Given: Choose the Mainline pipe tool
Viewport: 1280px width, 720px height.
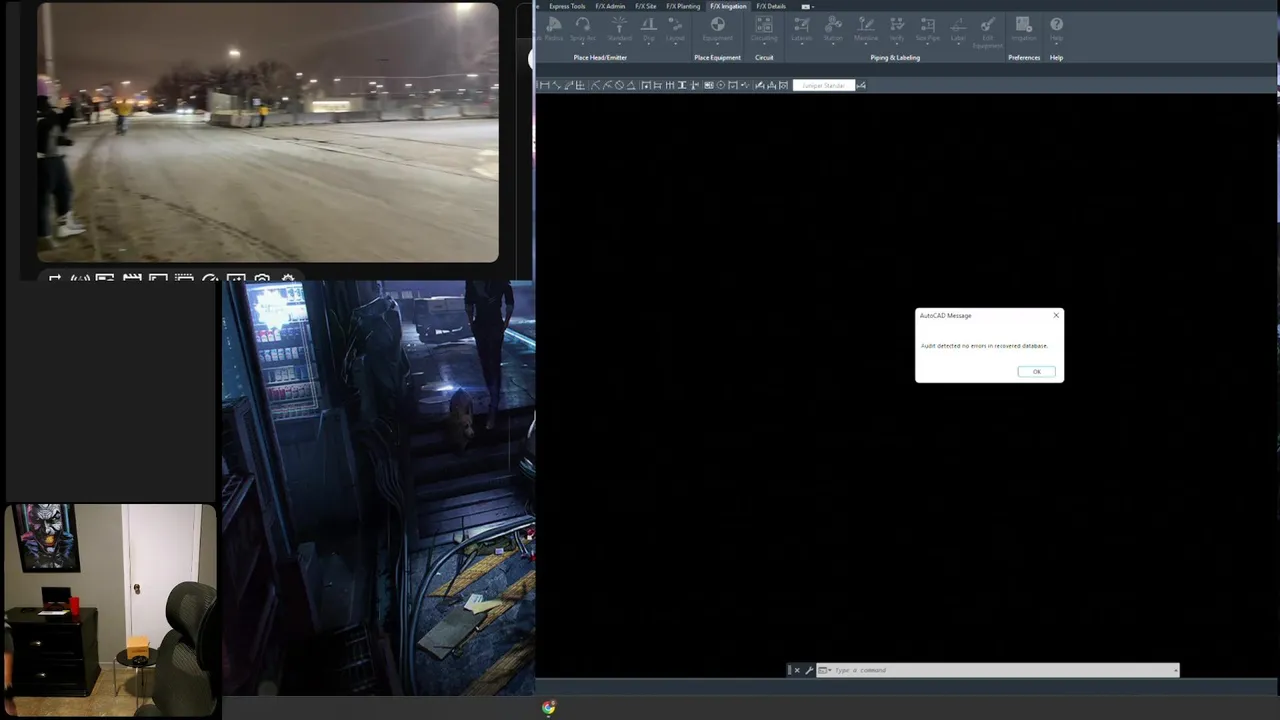Looking at the screenshot, I should 866,29.
